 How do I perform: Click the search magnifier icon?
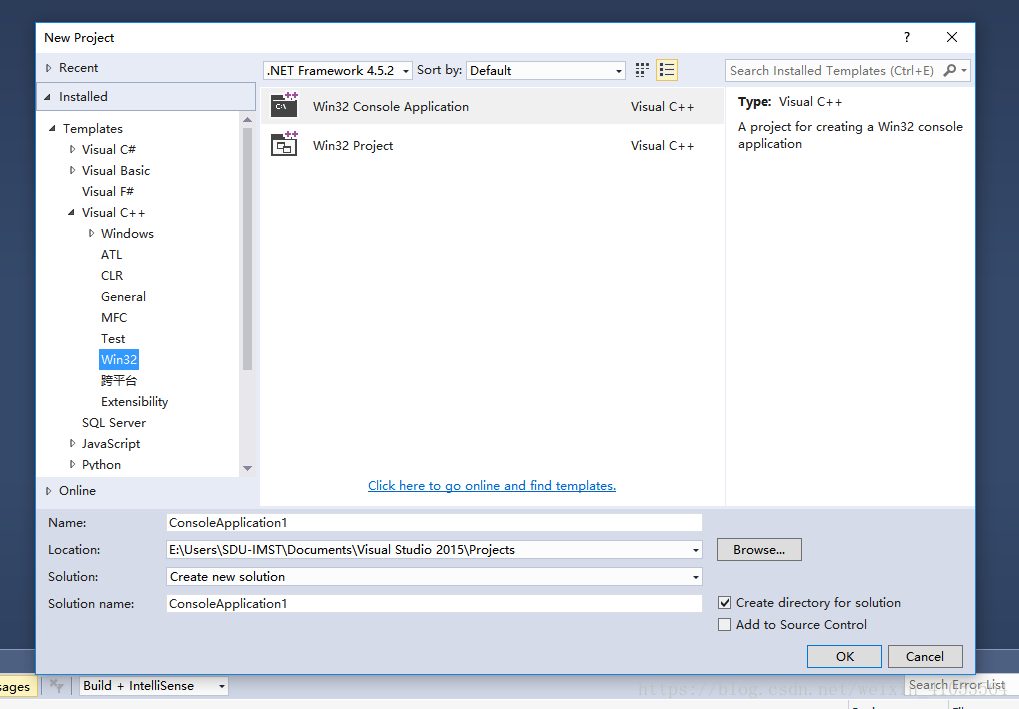click(949, 70)
